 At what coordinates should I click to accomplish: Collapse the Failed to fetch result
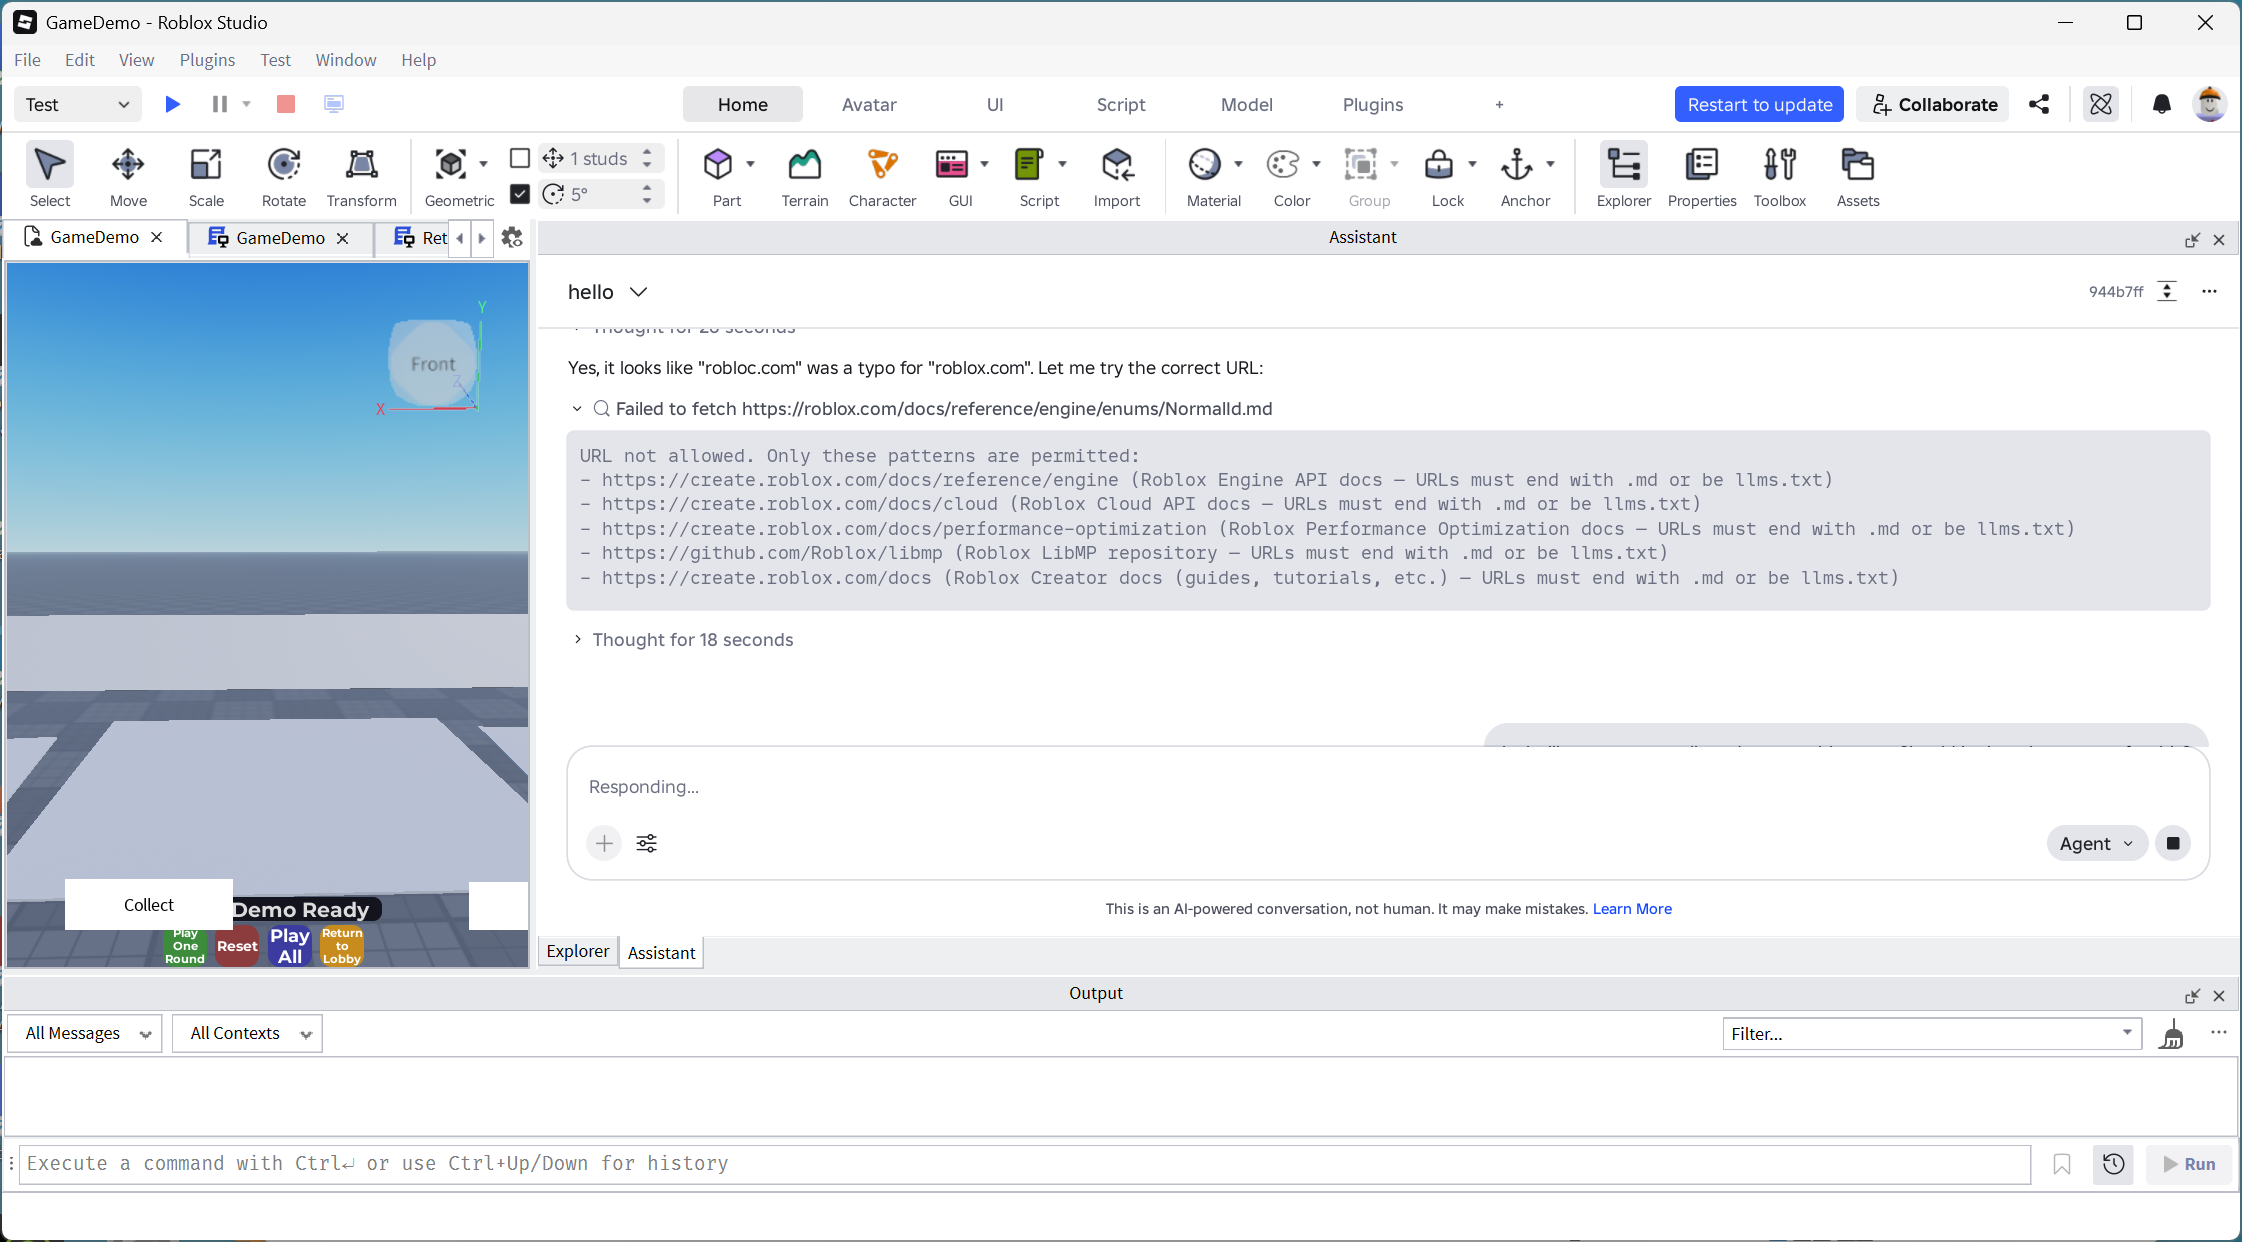577,409
